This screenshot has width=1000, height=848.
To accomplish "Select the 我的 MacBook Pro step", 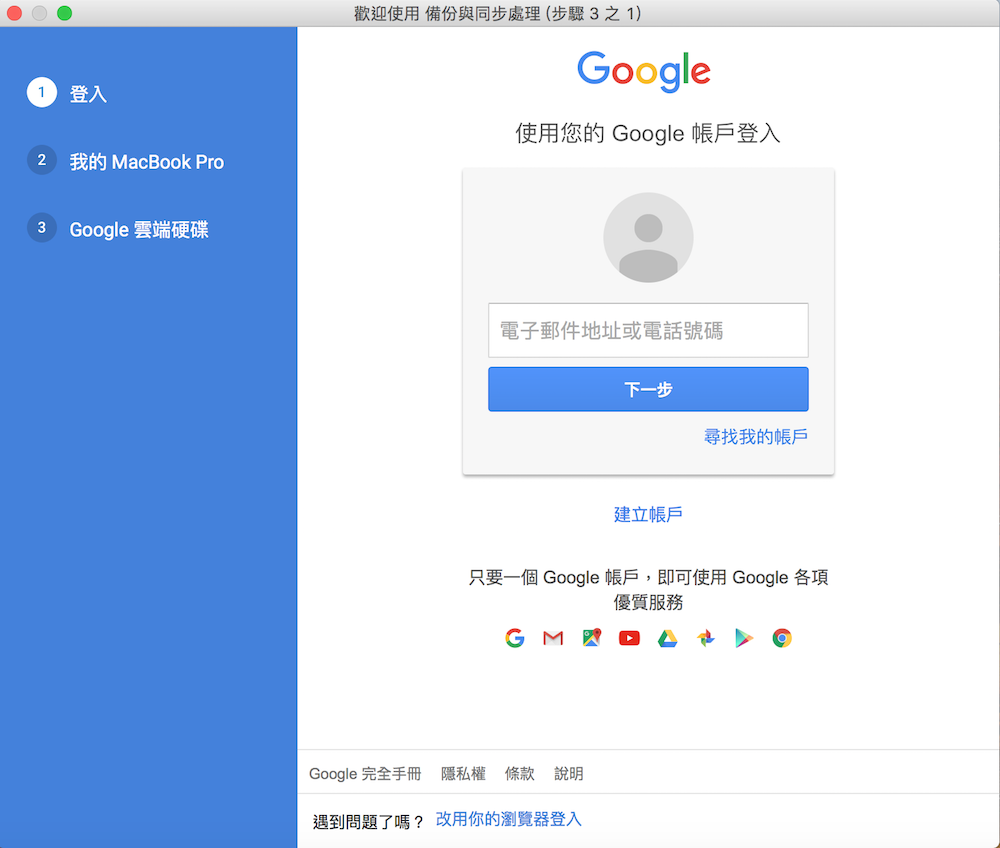I will 146,160.
